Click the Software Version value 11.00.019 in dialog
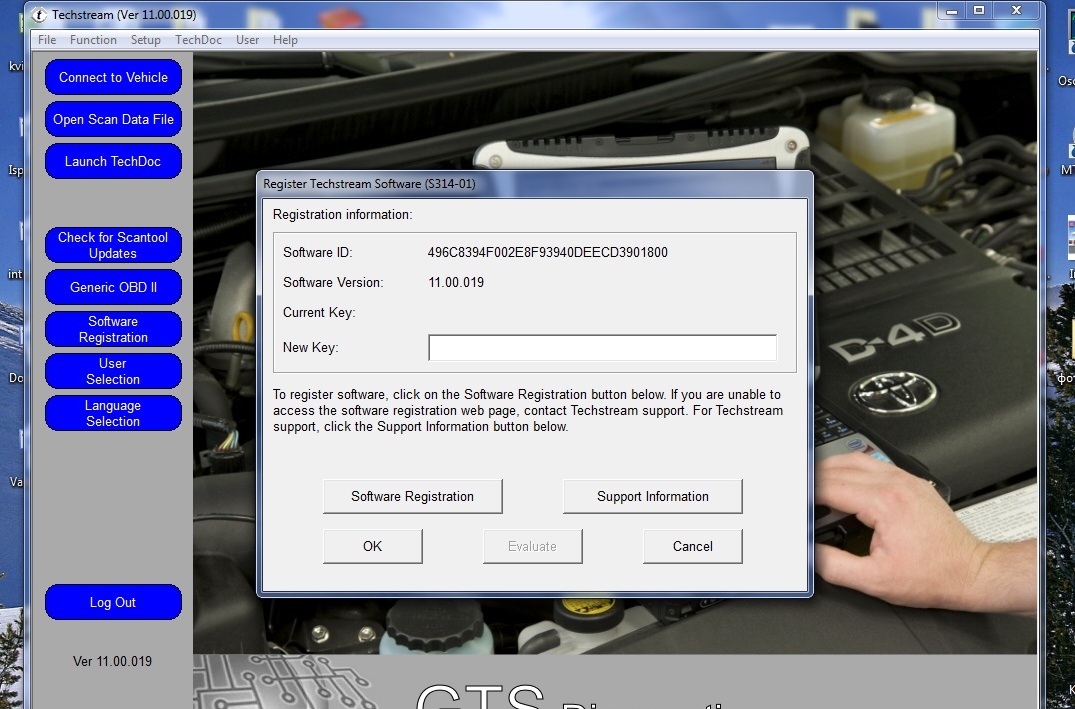This screenshot has width=1075, height=709. [x=456, y=283]
